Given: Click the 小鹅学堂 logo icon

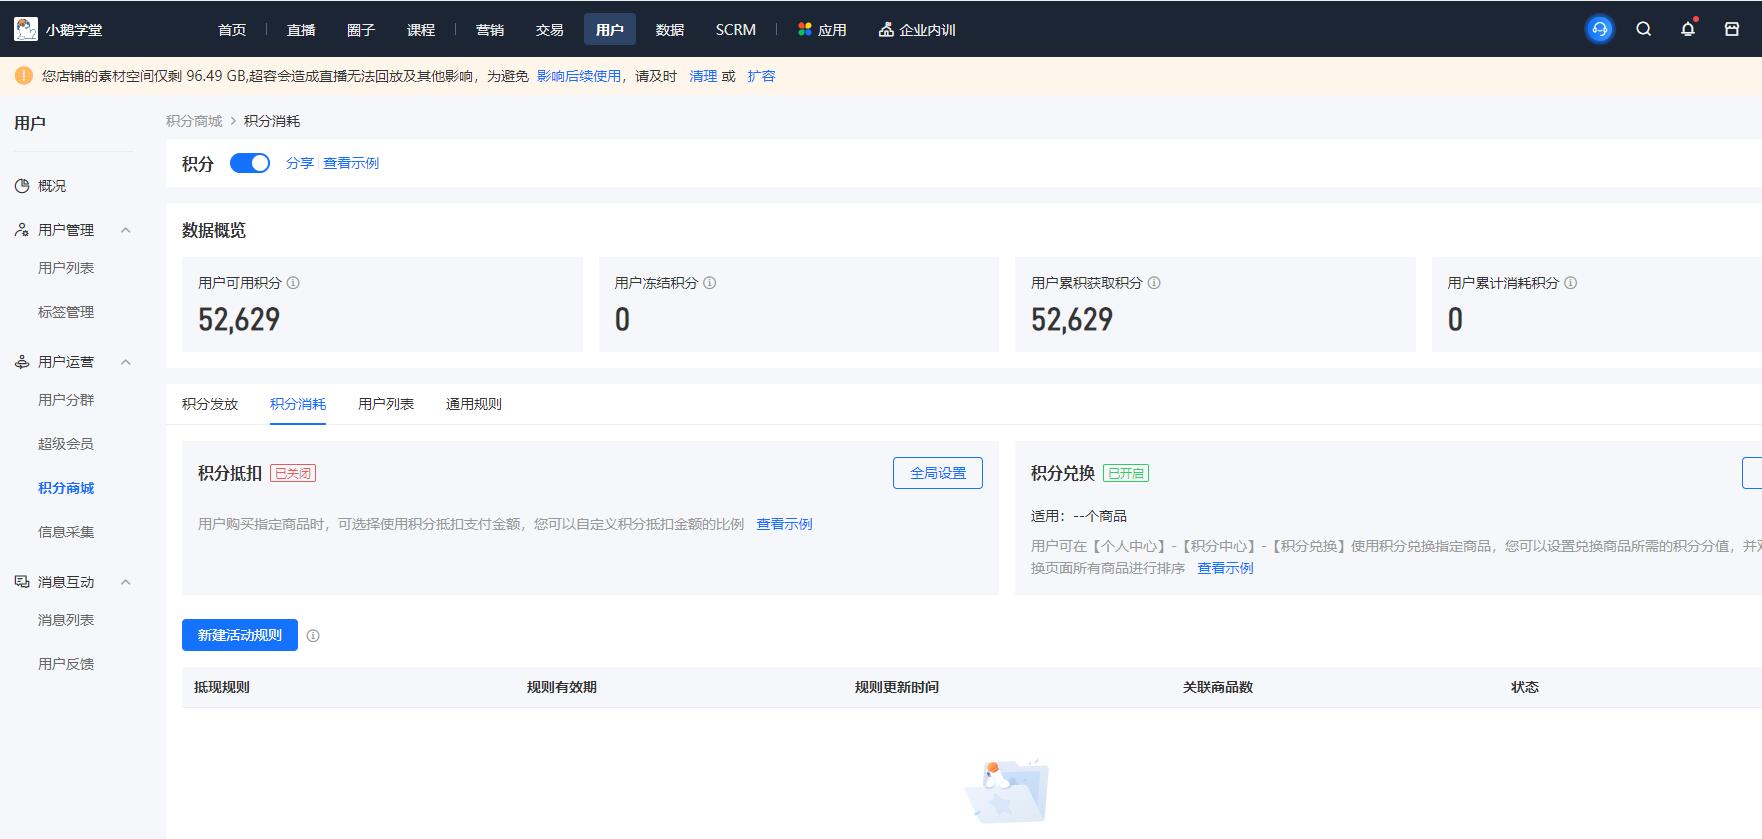Looking at the screenshot, I should click(x=26, y=29).
